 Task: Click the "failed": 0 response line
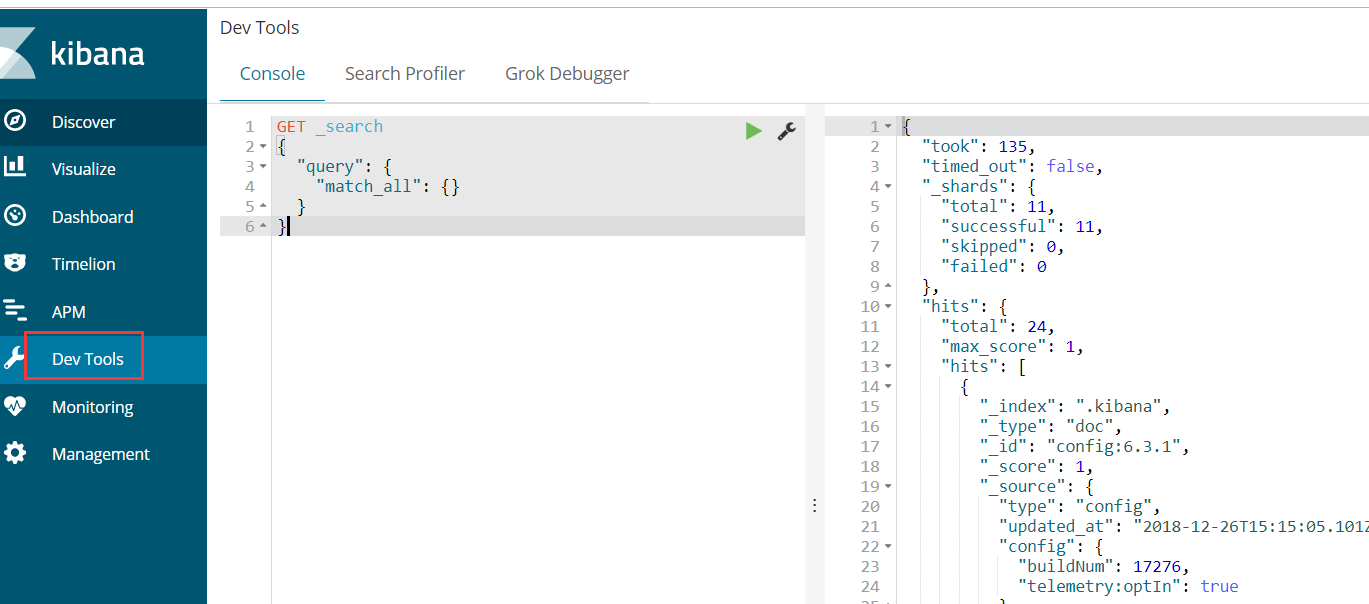[993, 267]
